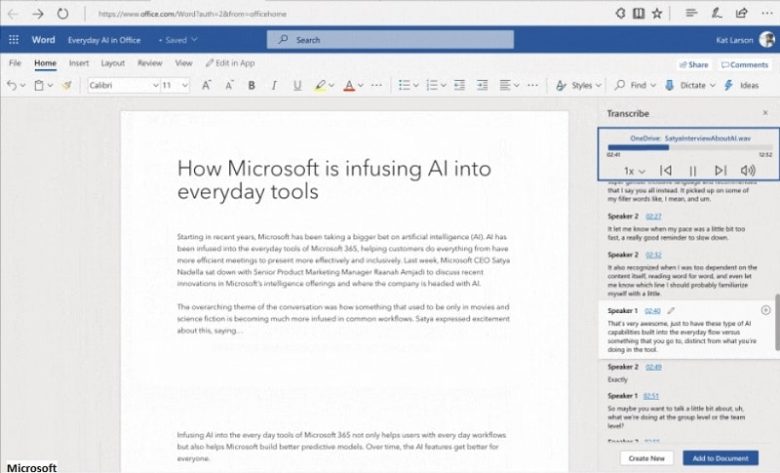Click the audio progress bar
The image size is (780, 473).
[689, 147]
